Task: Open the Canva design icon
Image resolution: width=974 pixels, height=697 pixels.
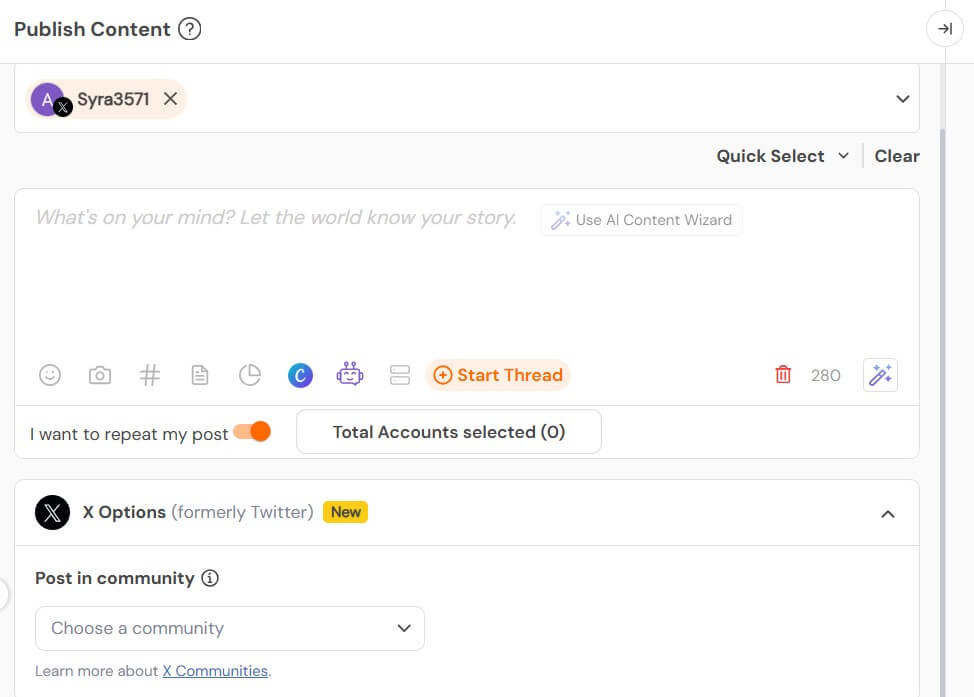Action: pos(300,375)
